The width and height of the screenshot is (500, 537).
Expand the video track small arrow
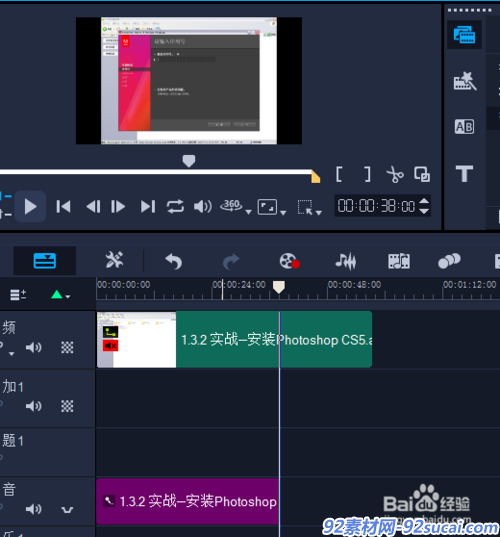coord(12,354)
